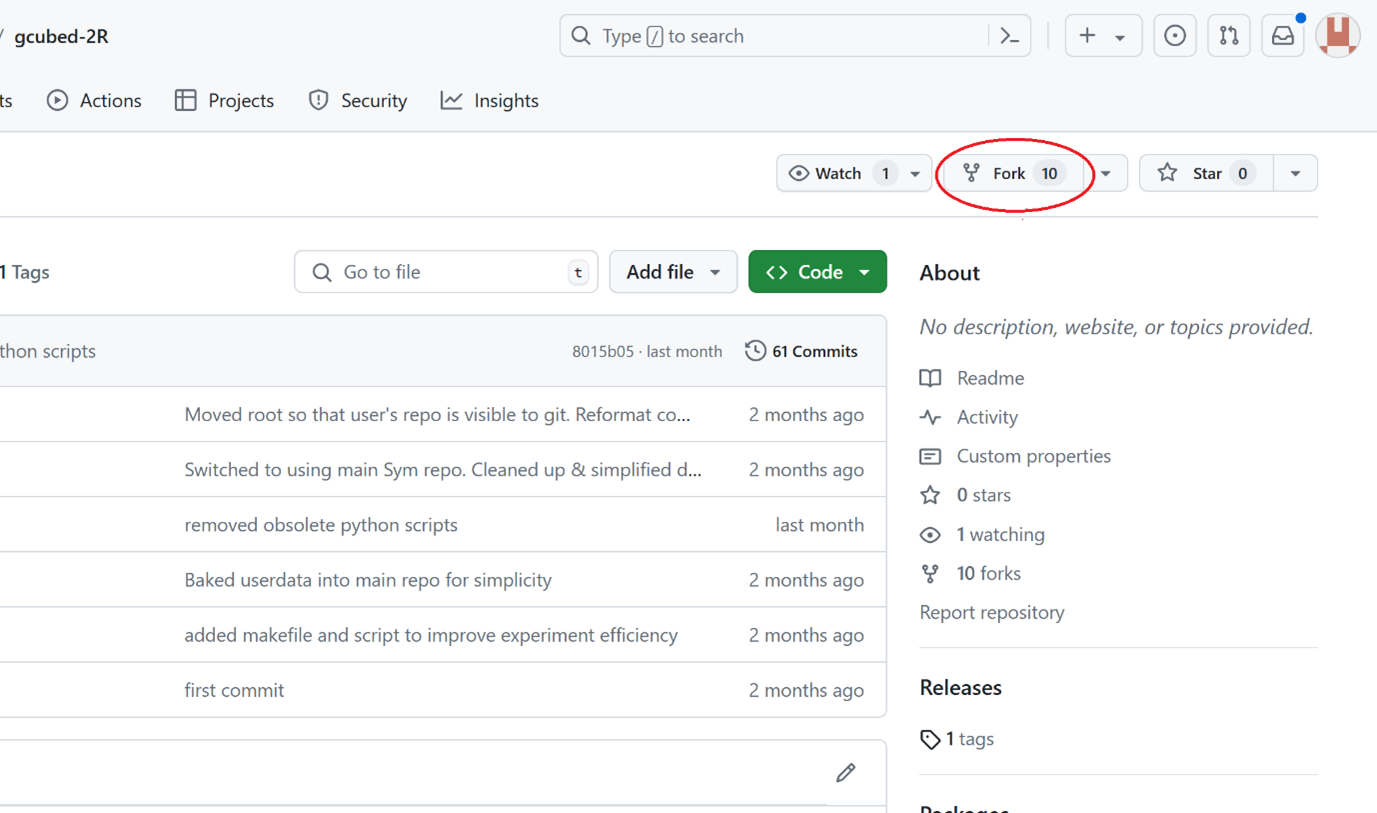Open the Tags link near the branch bar
This screenshot has width=1377, height=813.
pyautogui.click(x=25, y=272)
